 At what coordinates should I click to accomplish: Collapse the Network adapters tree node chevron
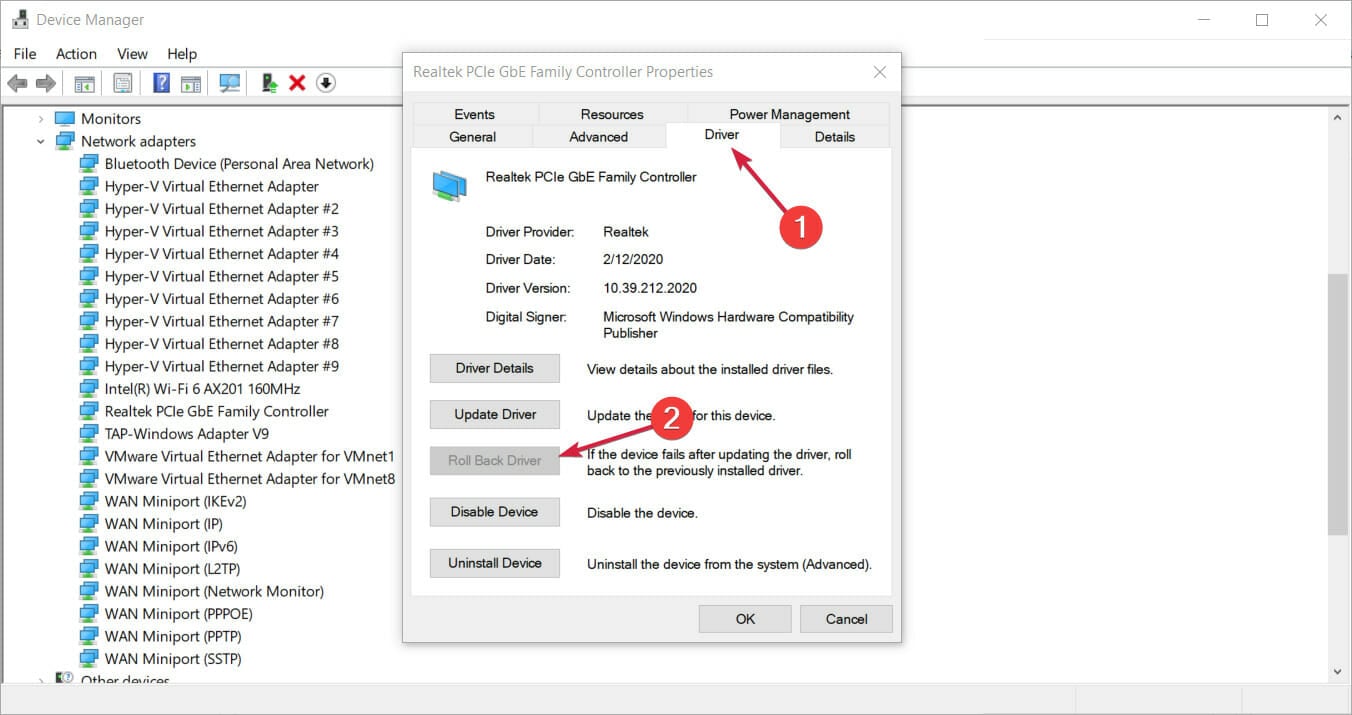tap(41, 141)
